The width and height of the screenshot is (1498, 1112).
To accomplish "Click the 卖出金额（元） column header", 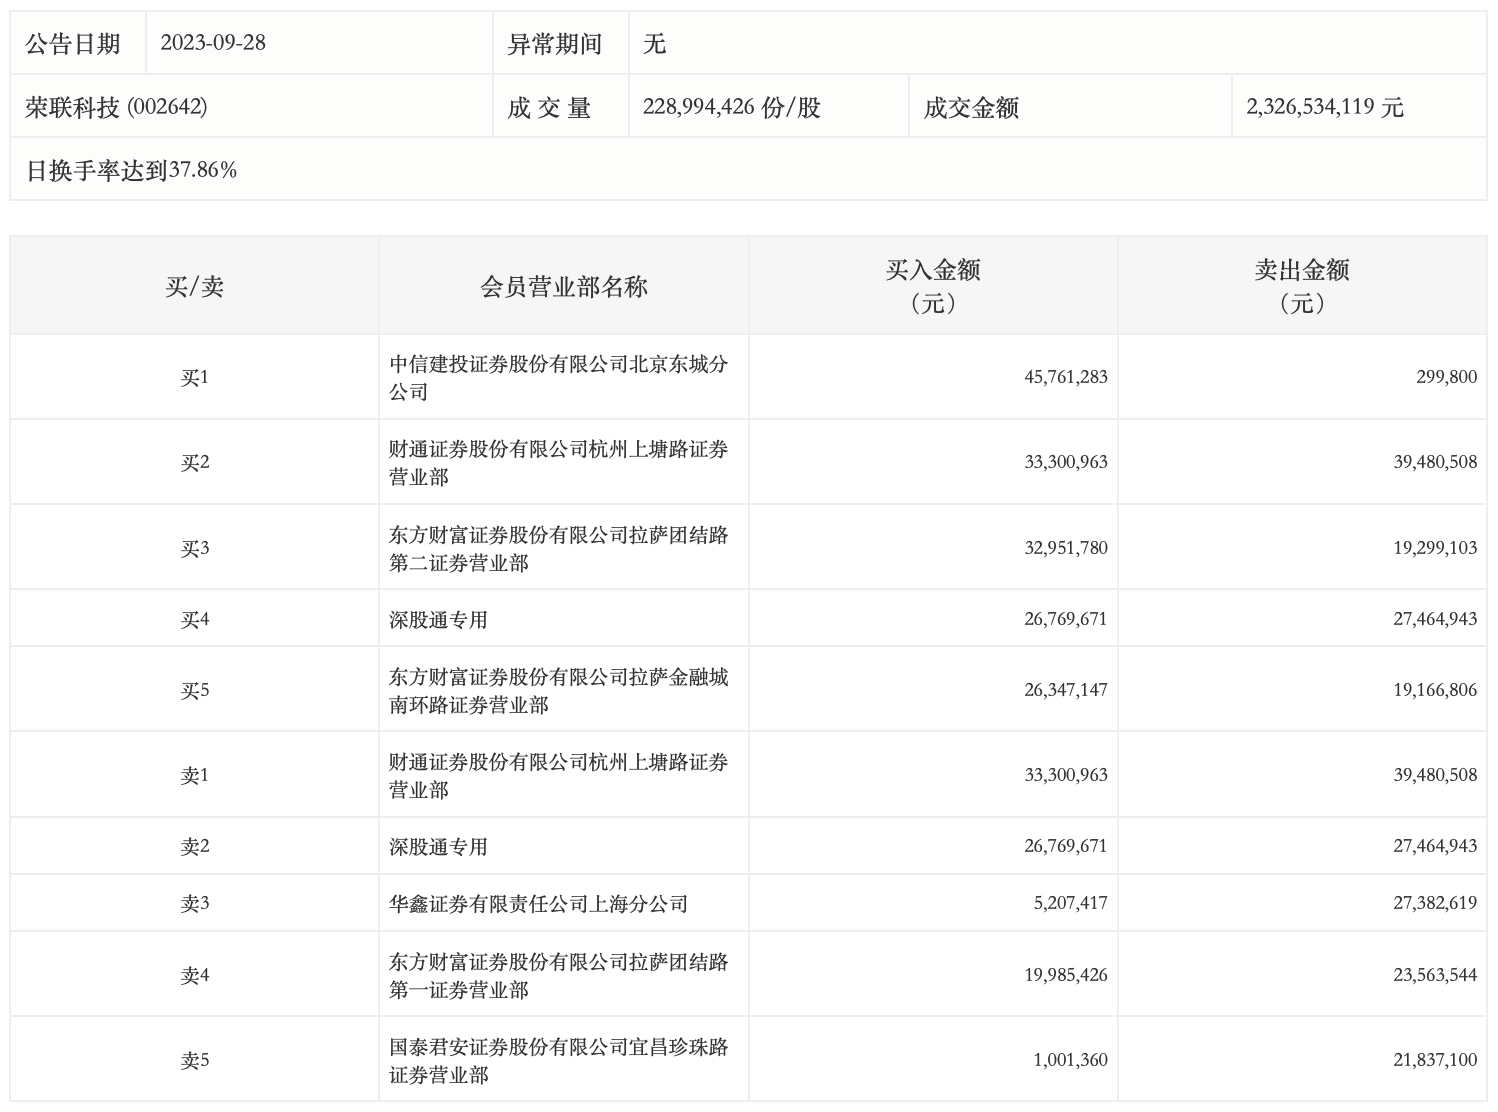I will (1302, 286).
